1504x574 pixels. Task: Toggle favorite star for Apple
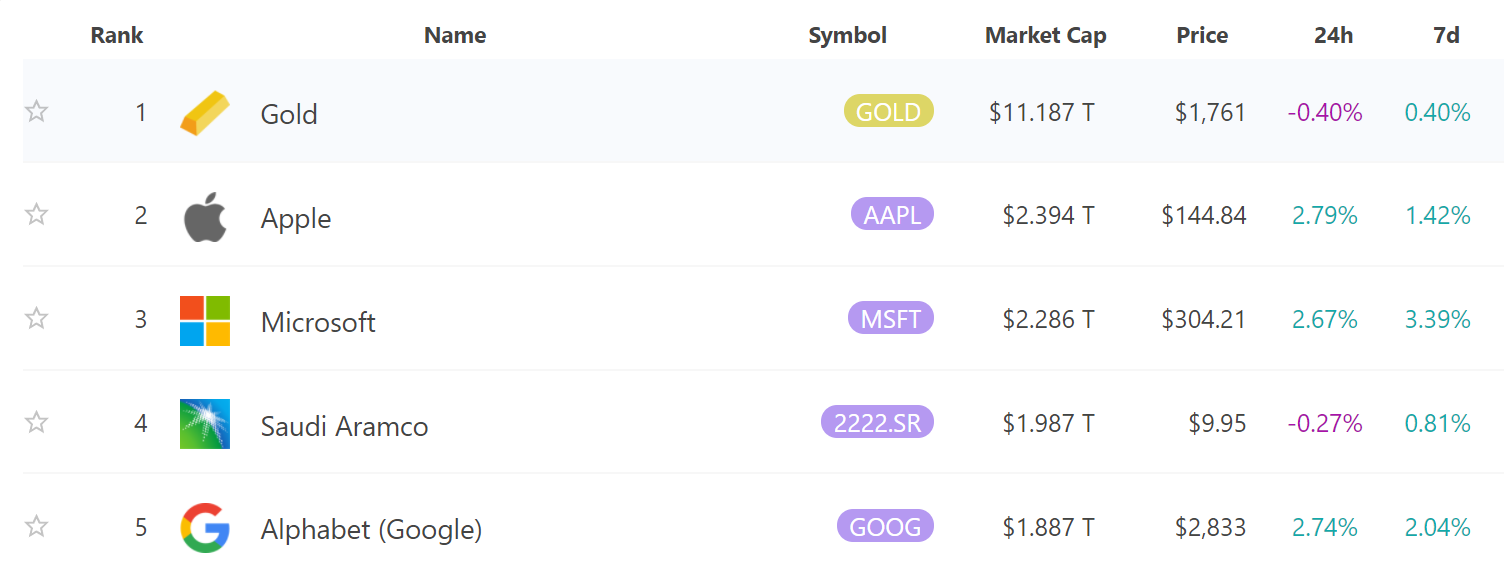tap(37, 214)
